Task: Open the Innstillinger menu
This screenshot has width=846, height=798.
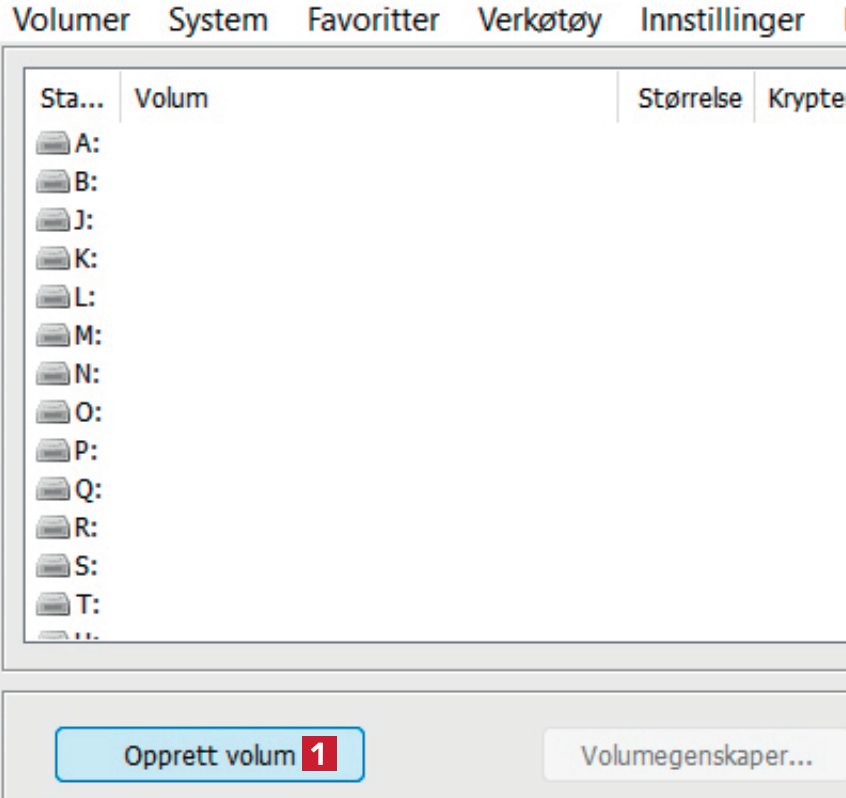Action: (722, 20)
